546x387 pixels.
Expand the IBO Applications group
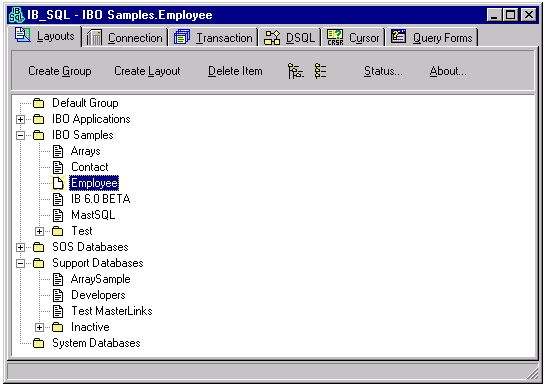tap(21, 119)
